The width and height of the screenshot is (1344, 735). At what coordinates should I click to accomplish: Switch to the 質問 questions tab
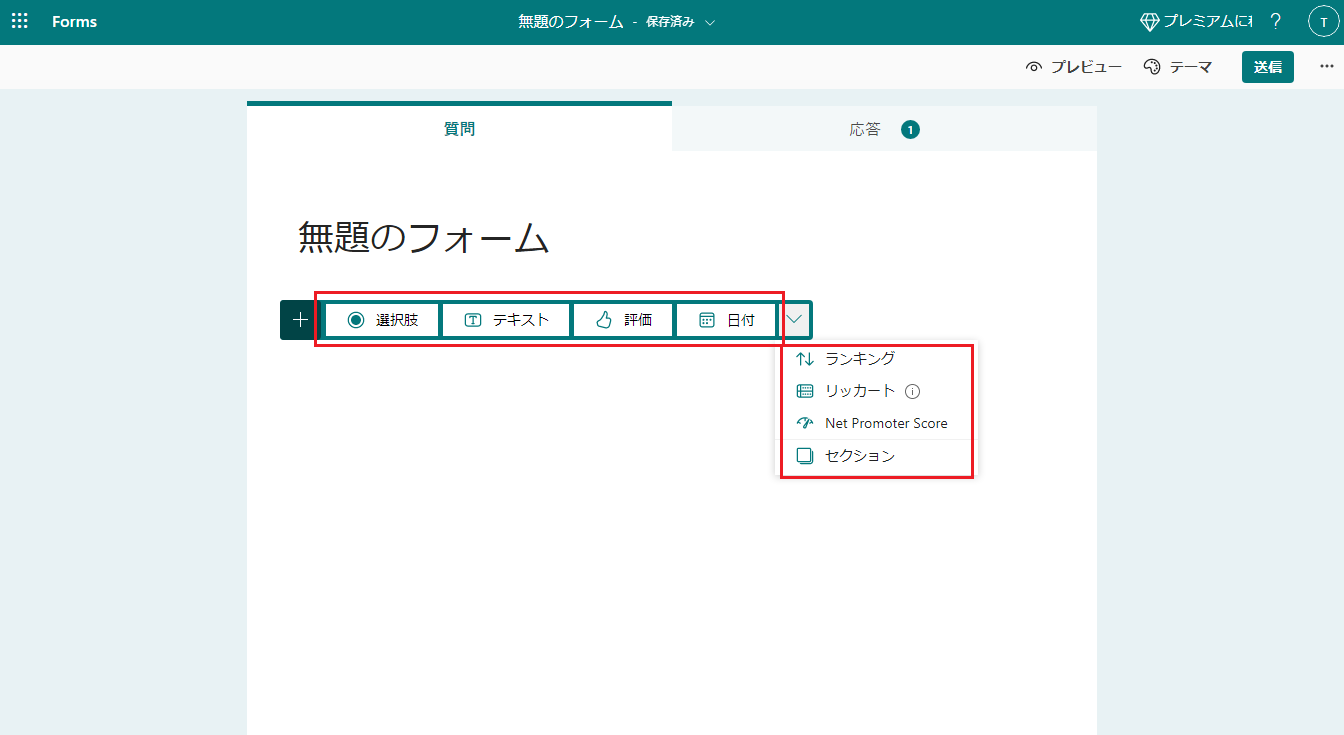coord(459,129)
